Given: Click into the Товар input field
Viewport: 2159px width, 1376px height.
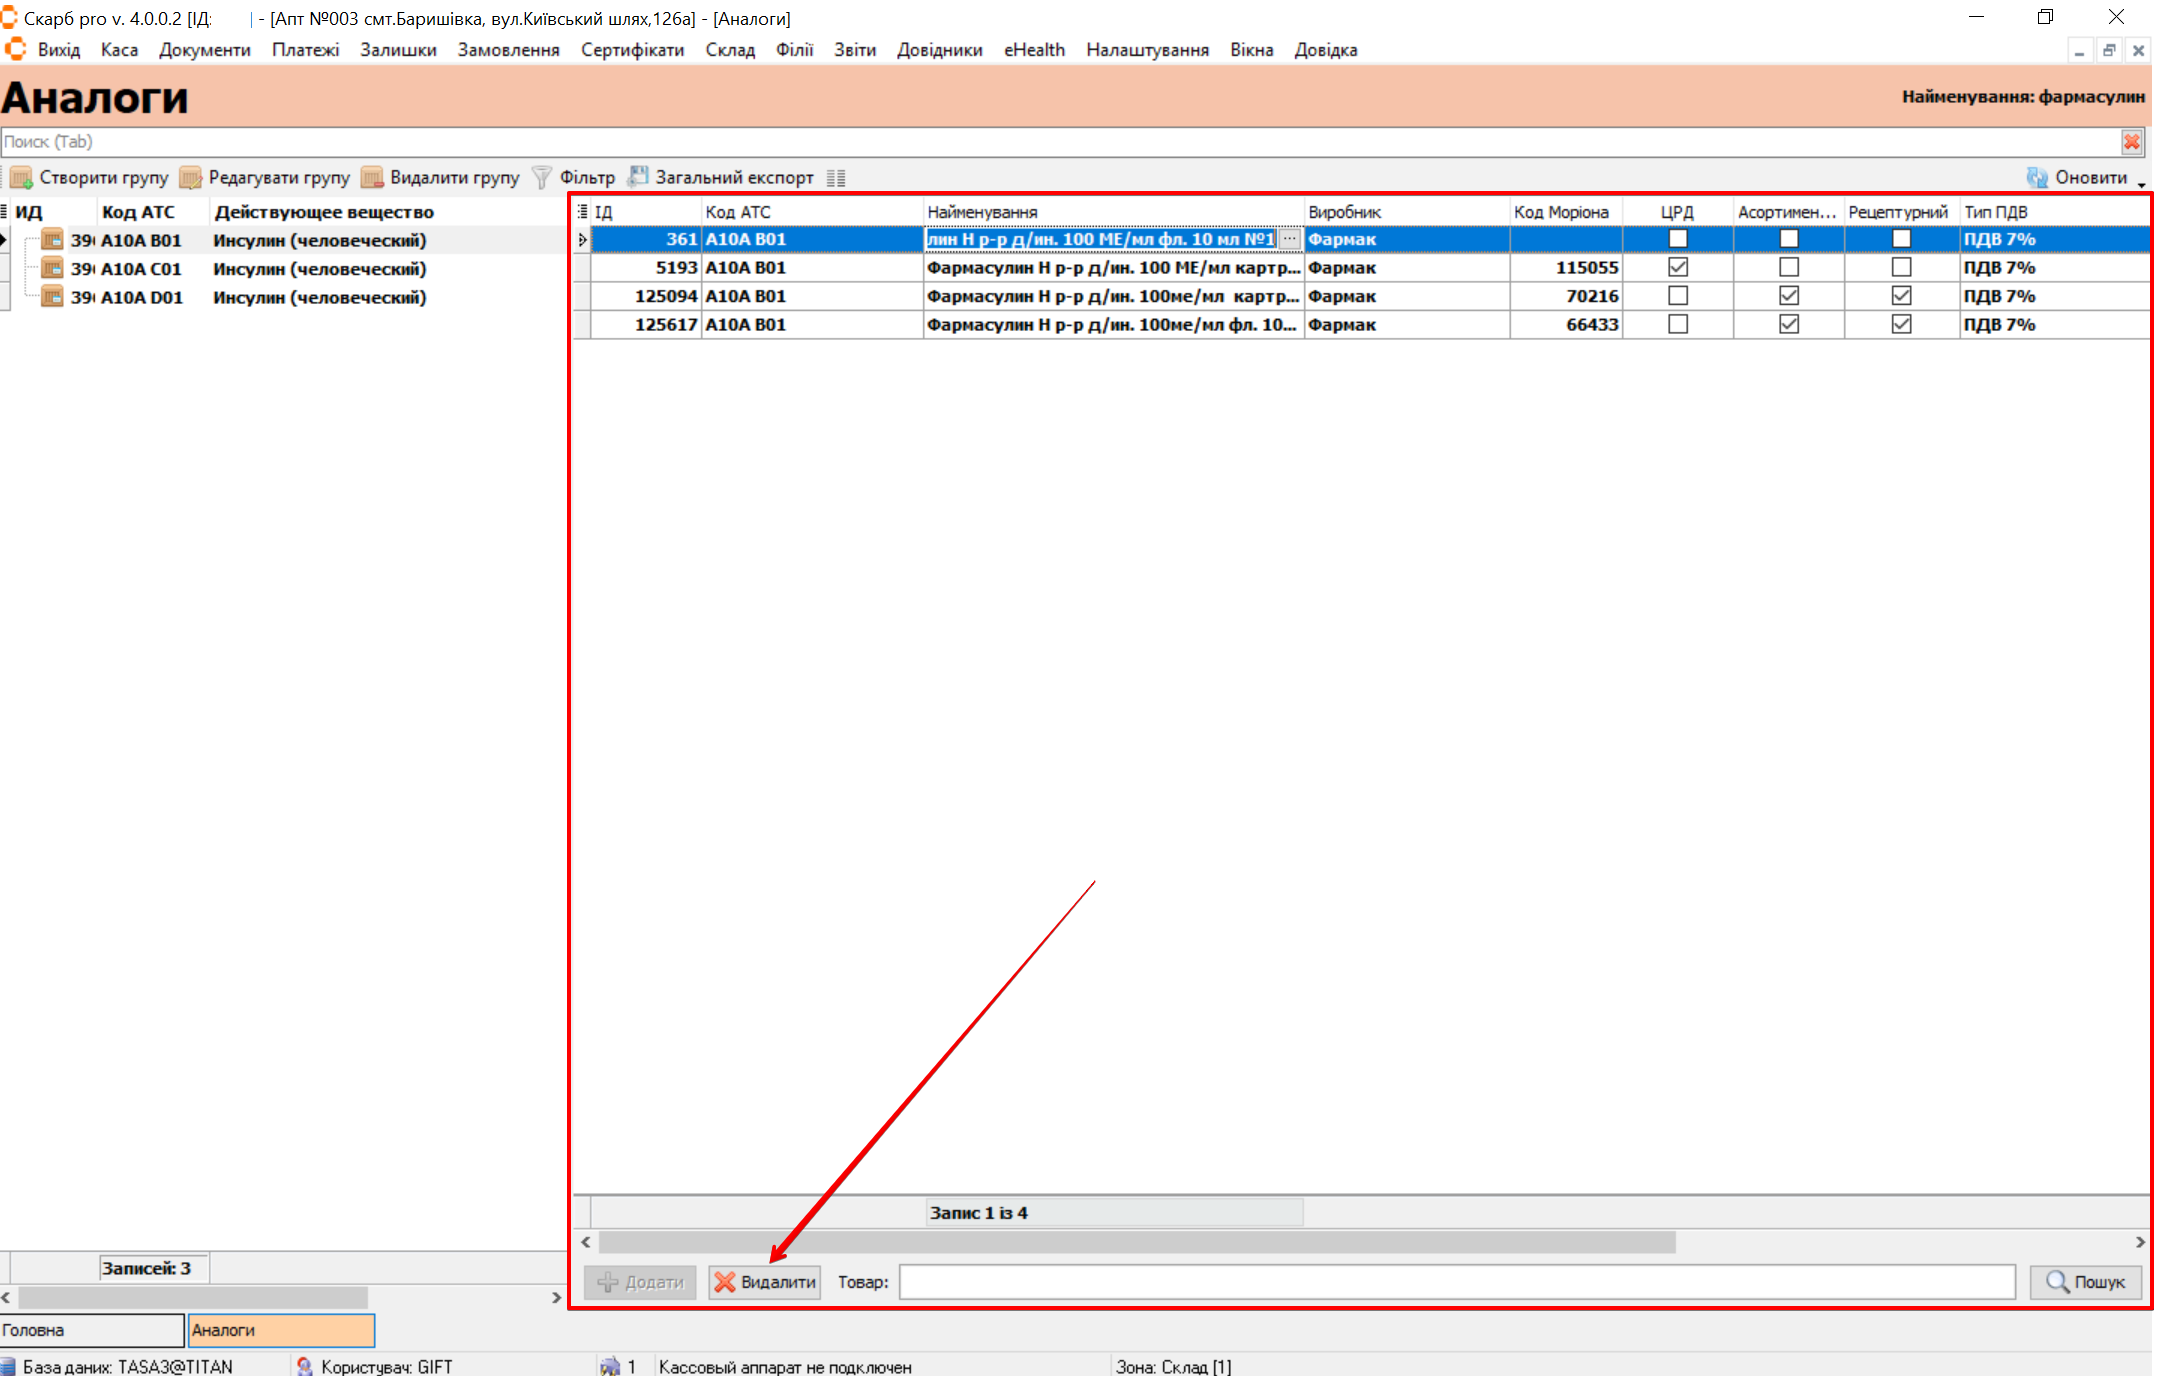Looking at the screenshot, I should pyautogui.click(x=1456, y=1282).
